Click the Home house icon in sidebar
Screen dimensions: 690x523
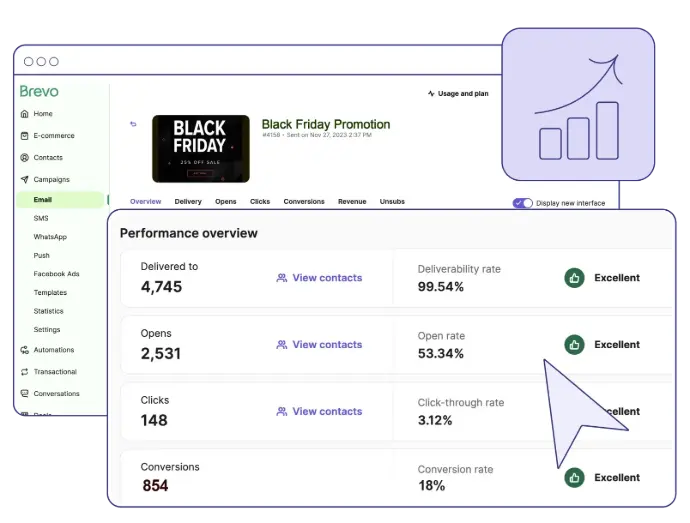(x=25, y=114)
